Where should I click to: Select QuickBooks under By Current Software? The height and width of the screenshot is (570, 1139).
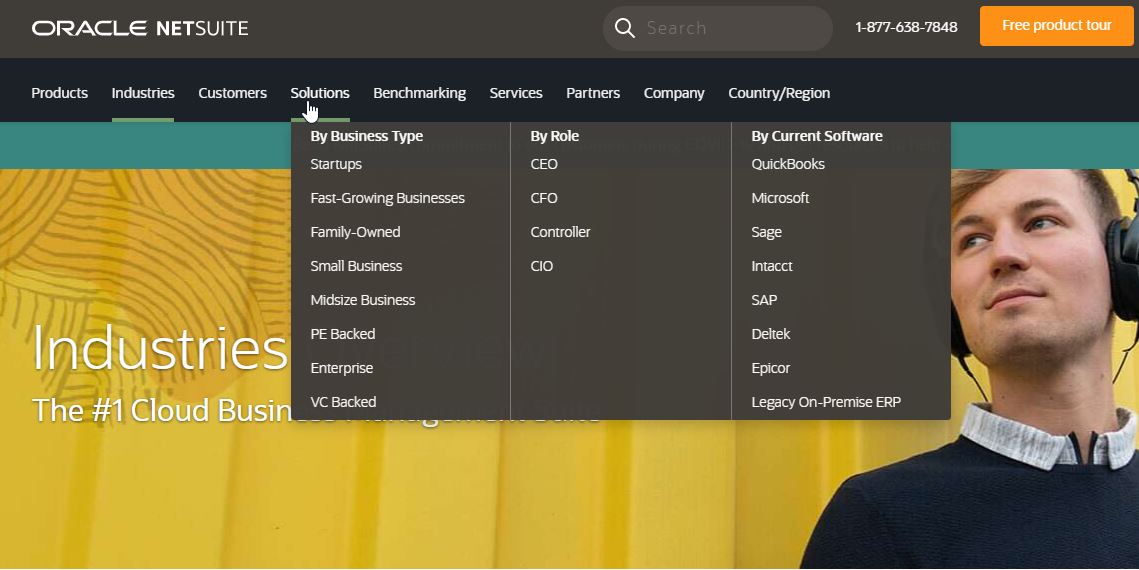[x=788, y=164]
